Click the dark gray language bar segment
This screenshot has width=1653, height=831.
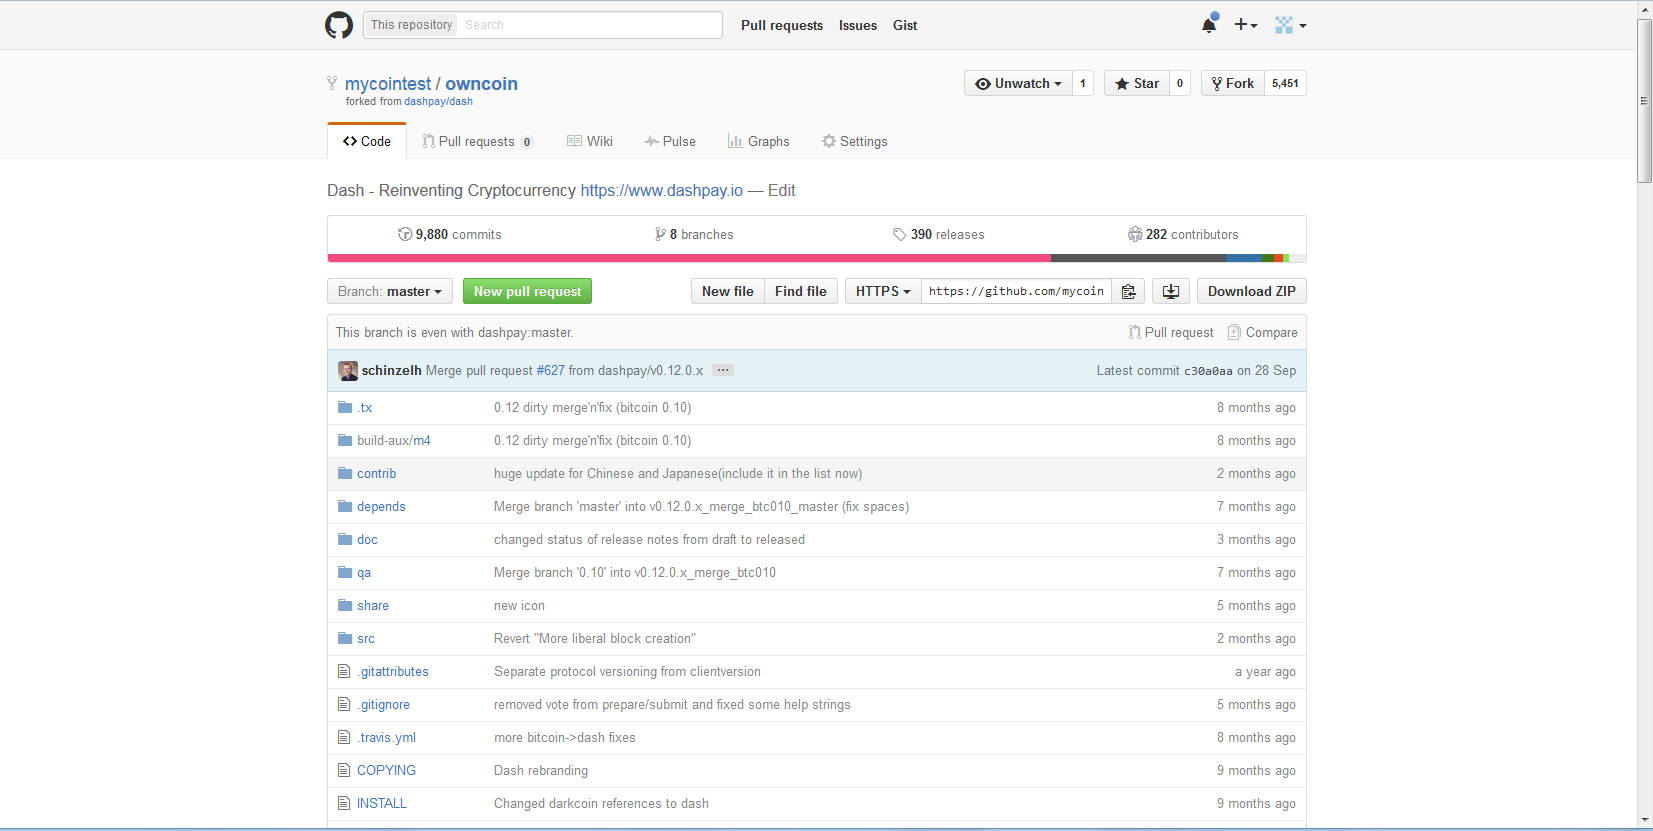[x=1139, y=258]
